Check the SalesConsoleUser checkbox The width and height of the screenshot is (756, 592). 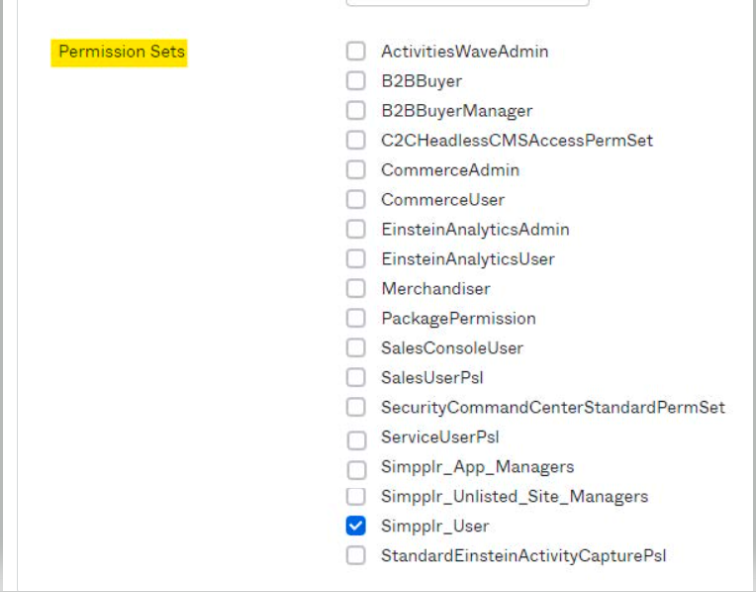point(356,348)
